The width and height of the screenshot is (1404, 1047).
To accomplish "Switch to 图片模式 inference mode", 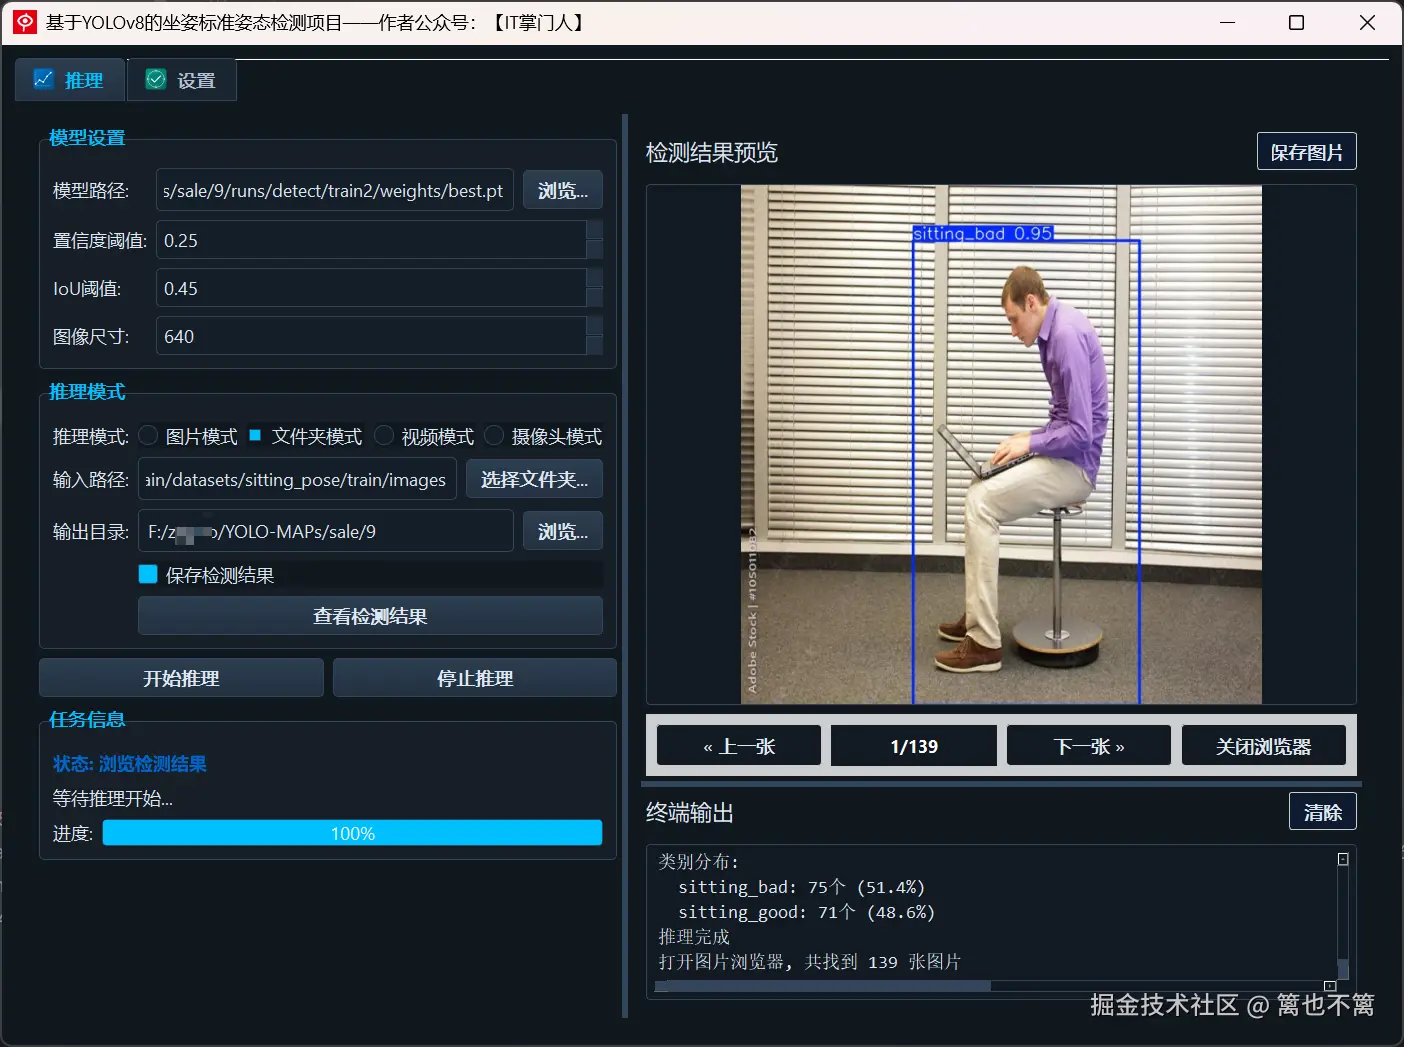I will click(147, 435).
